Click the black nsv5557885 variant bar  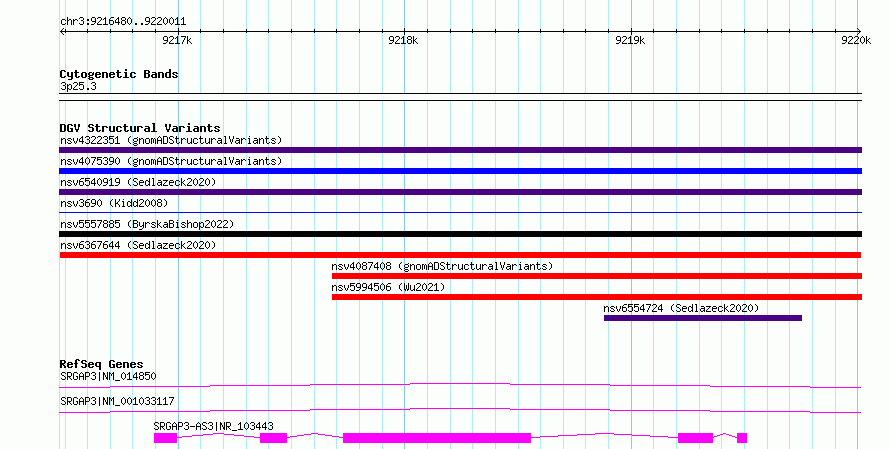click(x=460, y=234)
